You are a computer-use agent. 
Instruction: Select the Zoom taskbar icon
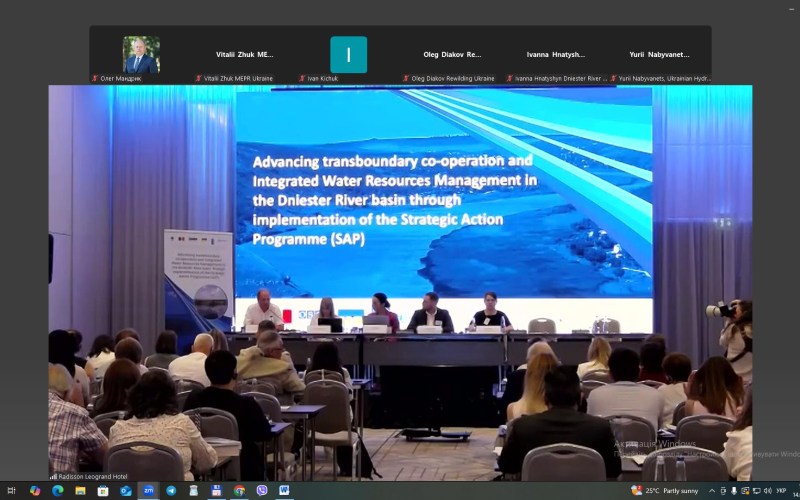click(x=148, y=491)
